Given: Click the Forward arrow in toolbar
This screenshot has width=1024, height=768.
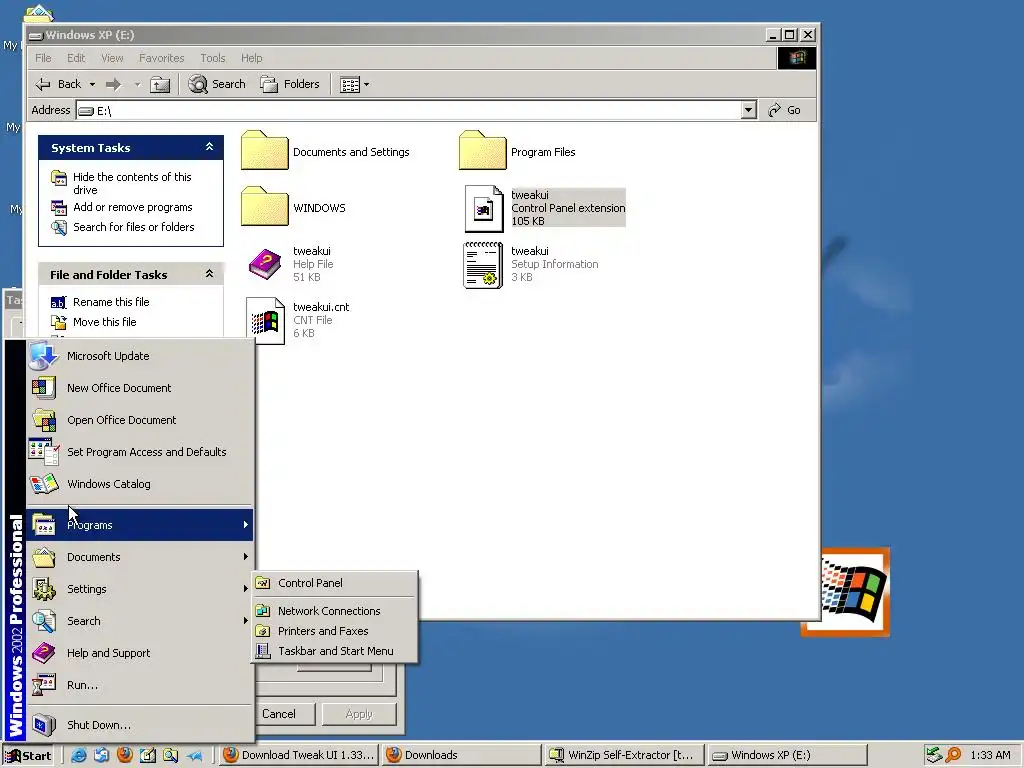Looking at the screenshot, I should click(x=114, y=84).
